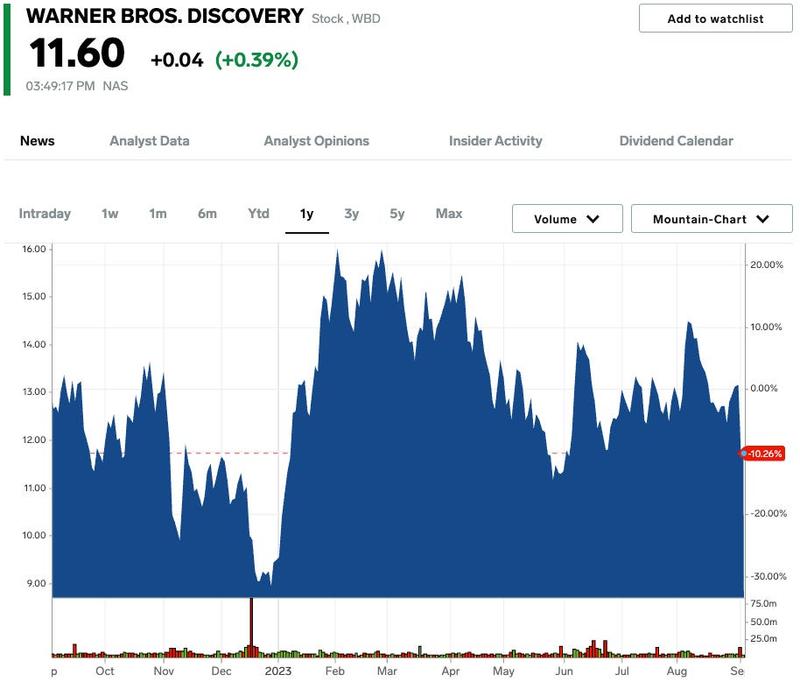This screenshot has width=800, height=683.
Task: Go to the Dividend Calendar tab
Action: 676,141
